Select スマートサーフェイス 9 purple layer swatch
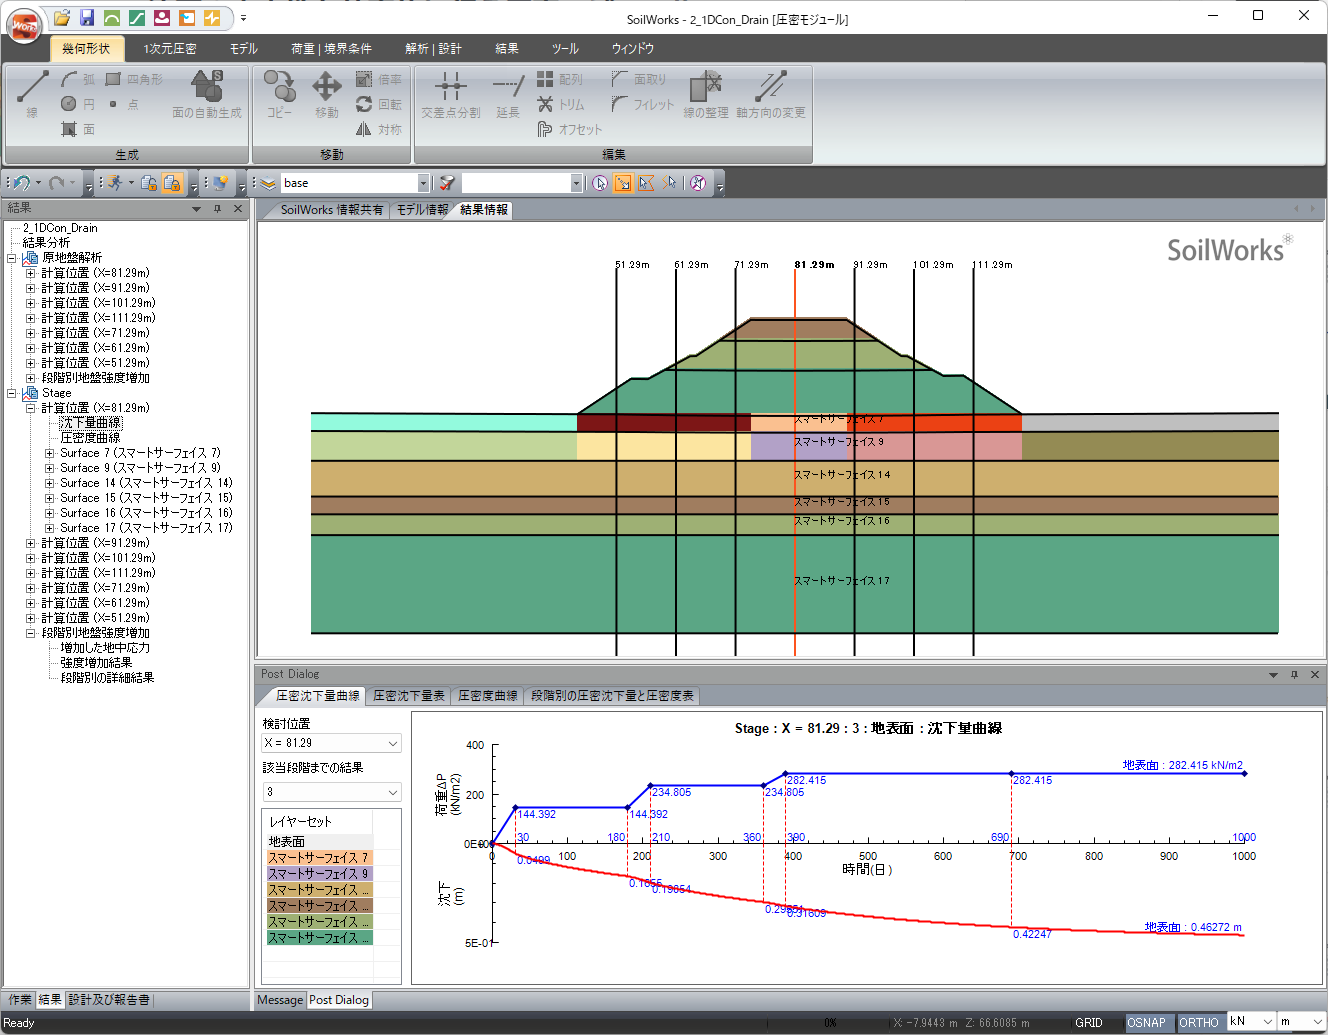 pyautogui.click(x=319, y=874)
